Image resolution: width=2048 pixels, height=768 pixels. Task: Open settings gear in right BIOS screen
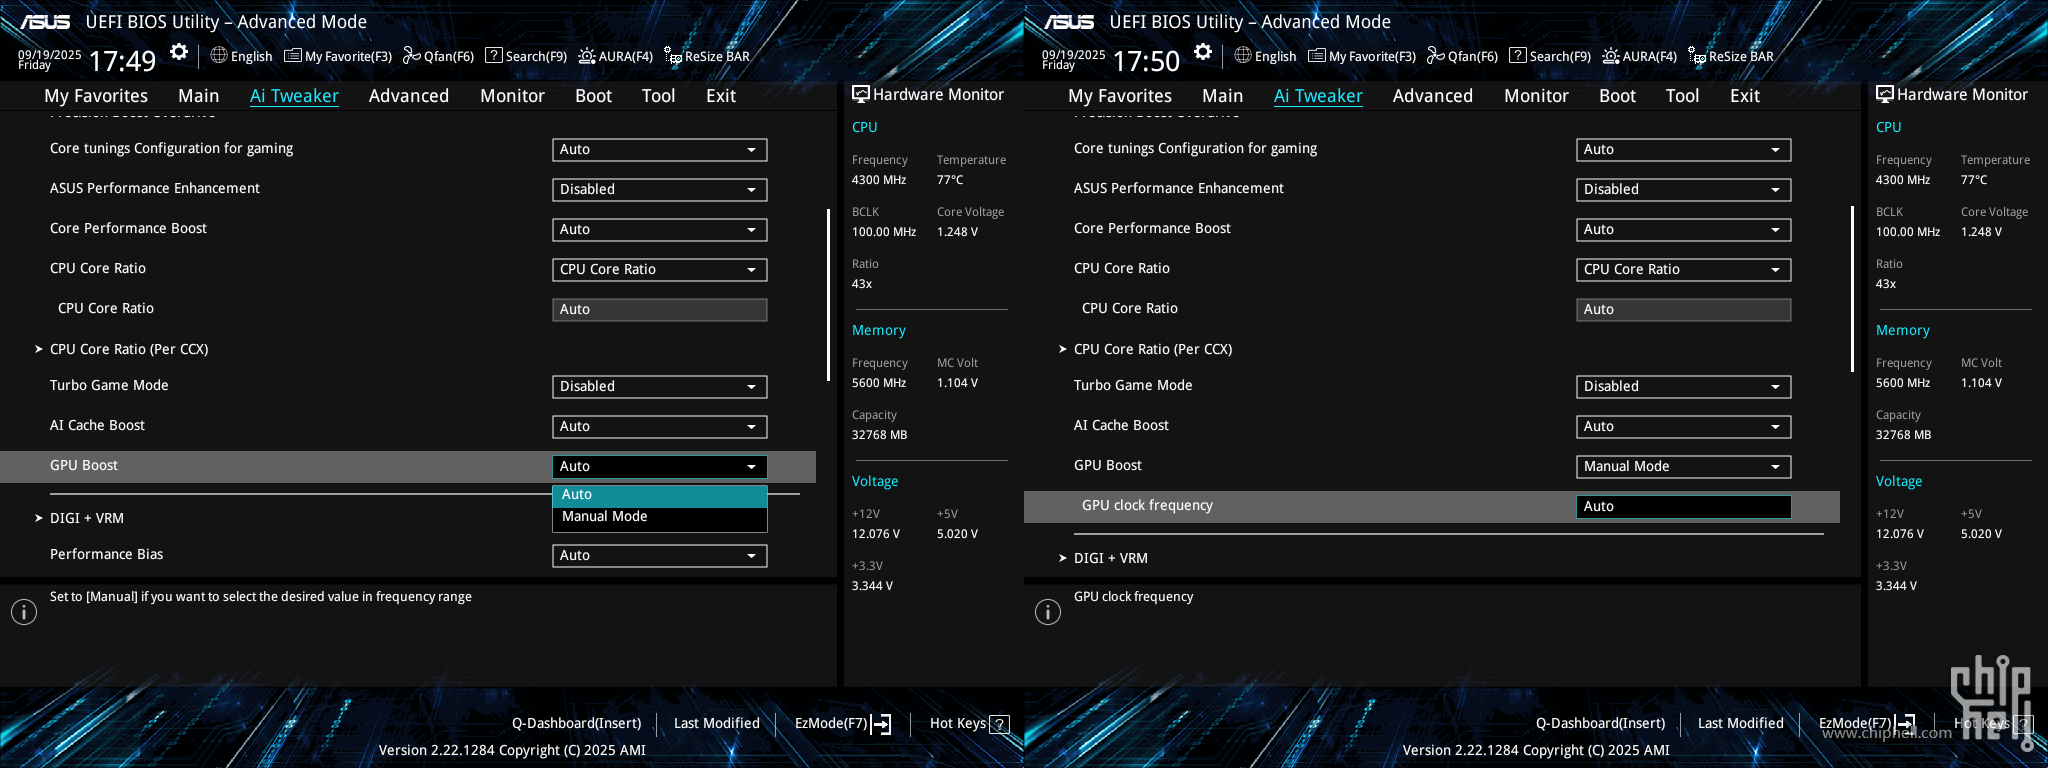[x=1203, y=53]
